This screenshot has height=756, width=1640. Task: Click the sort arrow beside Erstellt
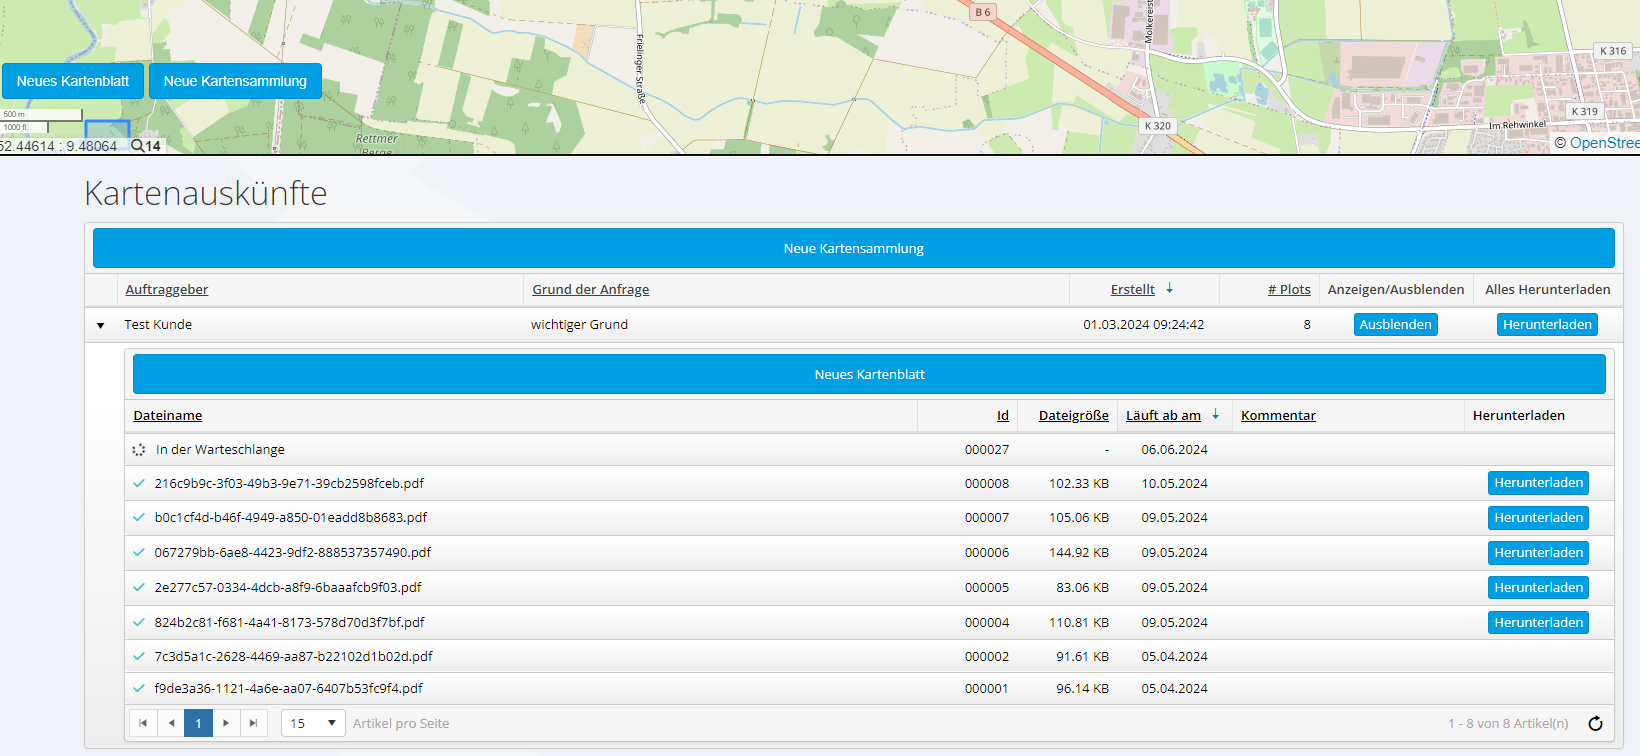1169,289
